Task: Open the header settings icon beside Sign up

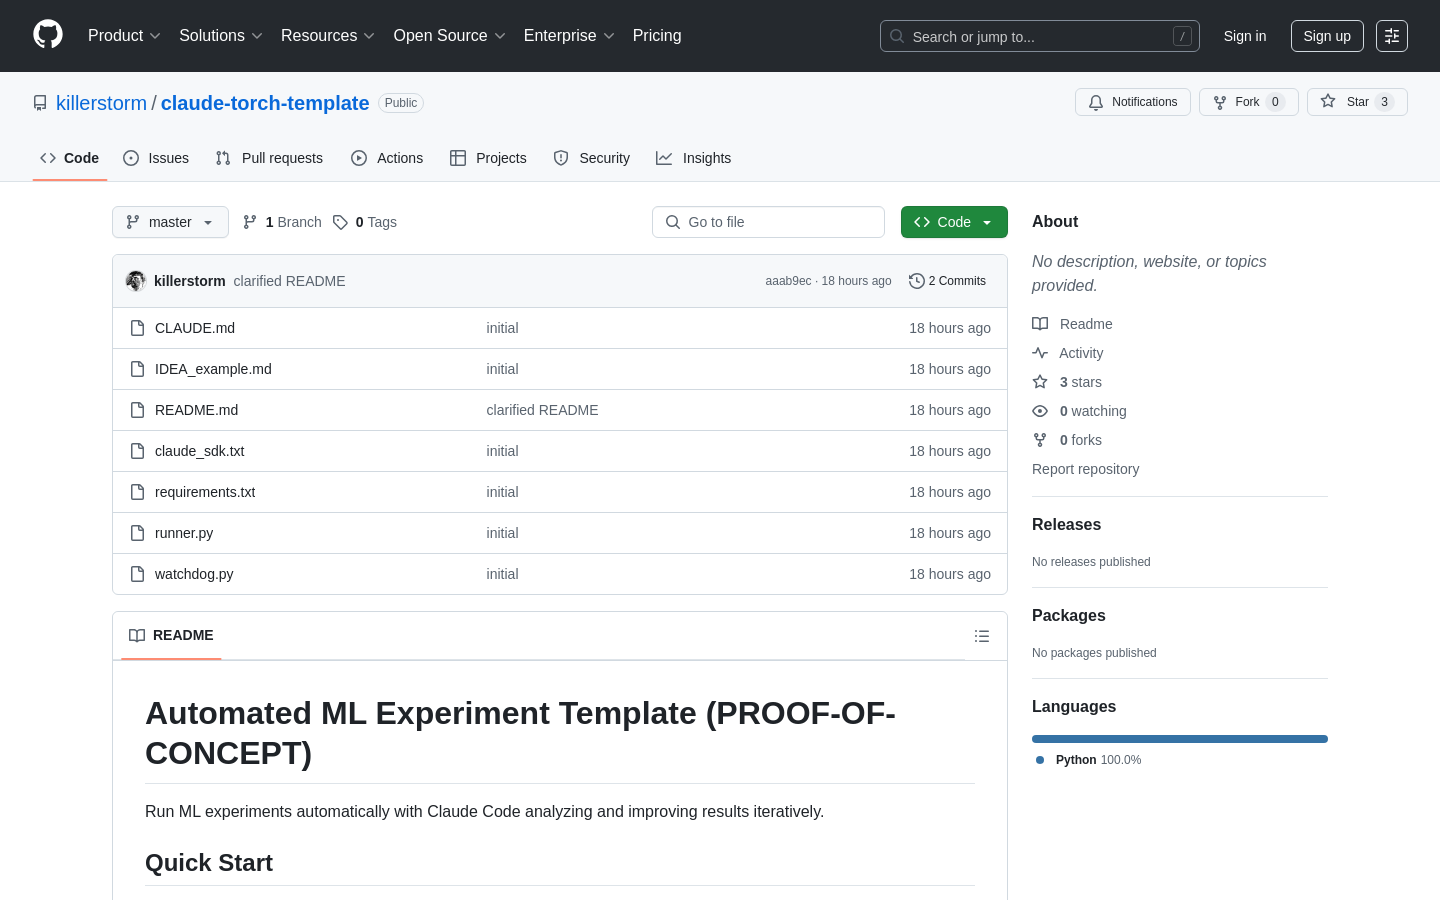Action: click(1392, 36)
